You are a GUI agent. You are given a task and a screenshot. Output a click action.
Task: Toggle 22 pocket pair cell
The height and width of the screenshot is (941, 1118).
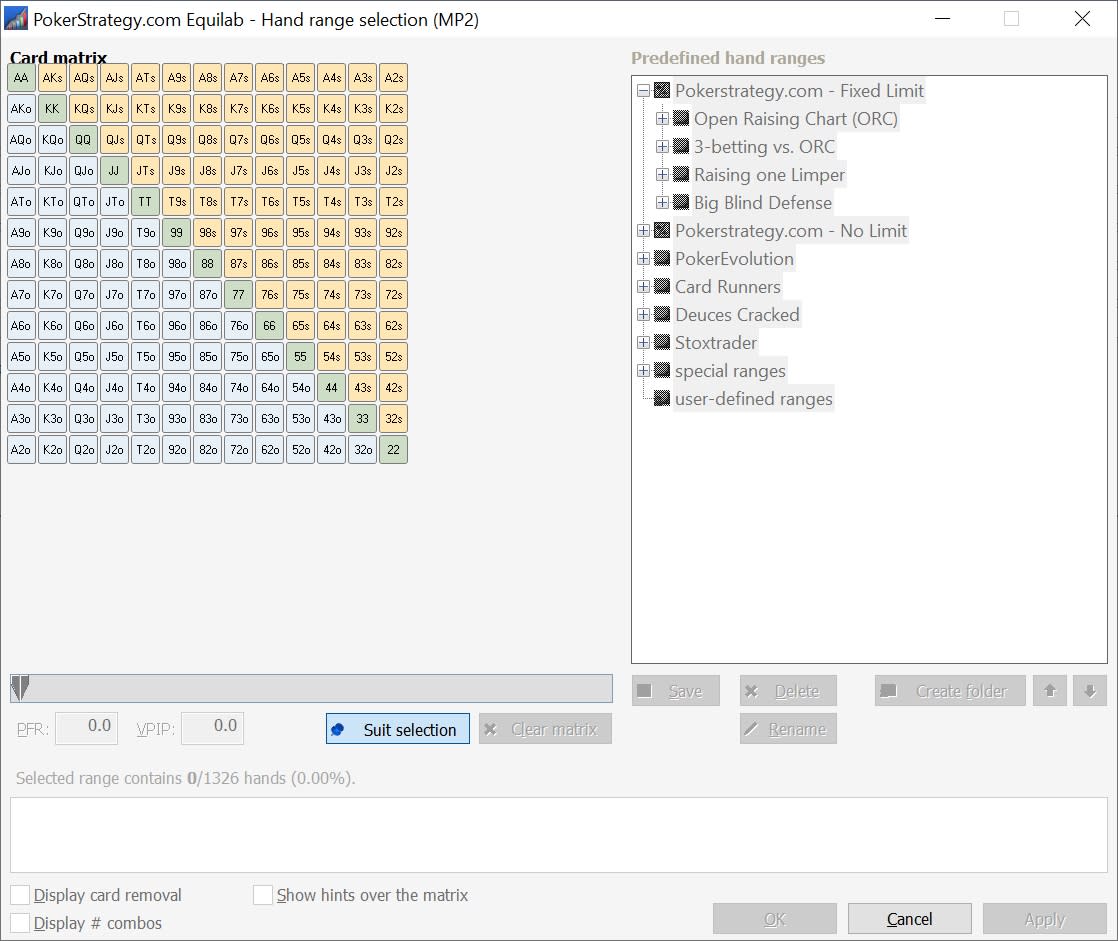(x=394, y=450)
